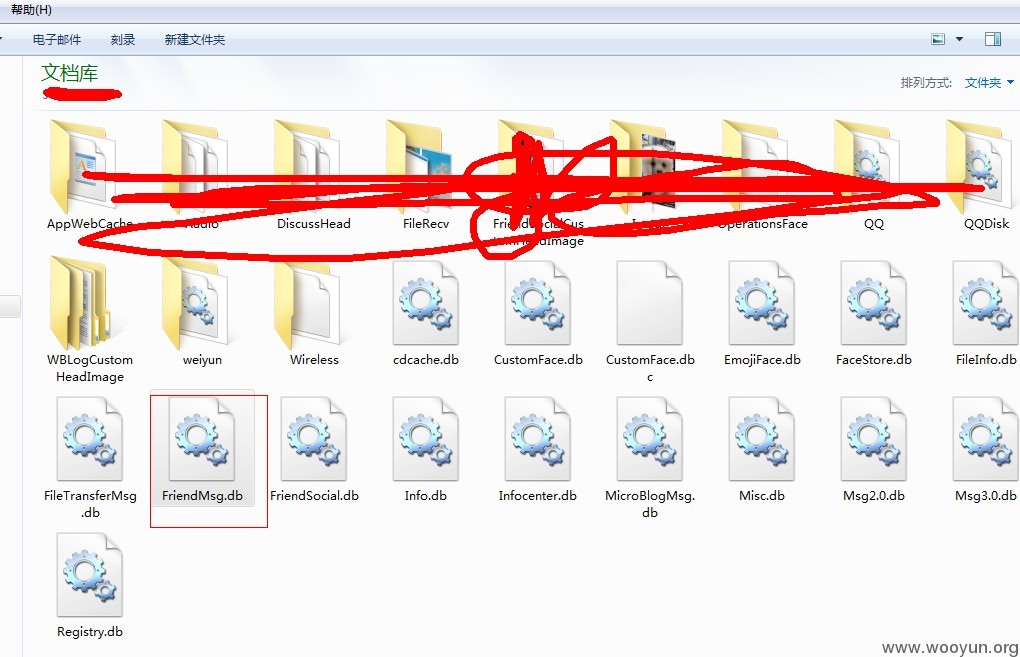Open the 帮助(H) menu
This screenshot has height=657, width=1020.
pyautogui.click(x=31, y=10)
